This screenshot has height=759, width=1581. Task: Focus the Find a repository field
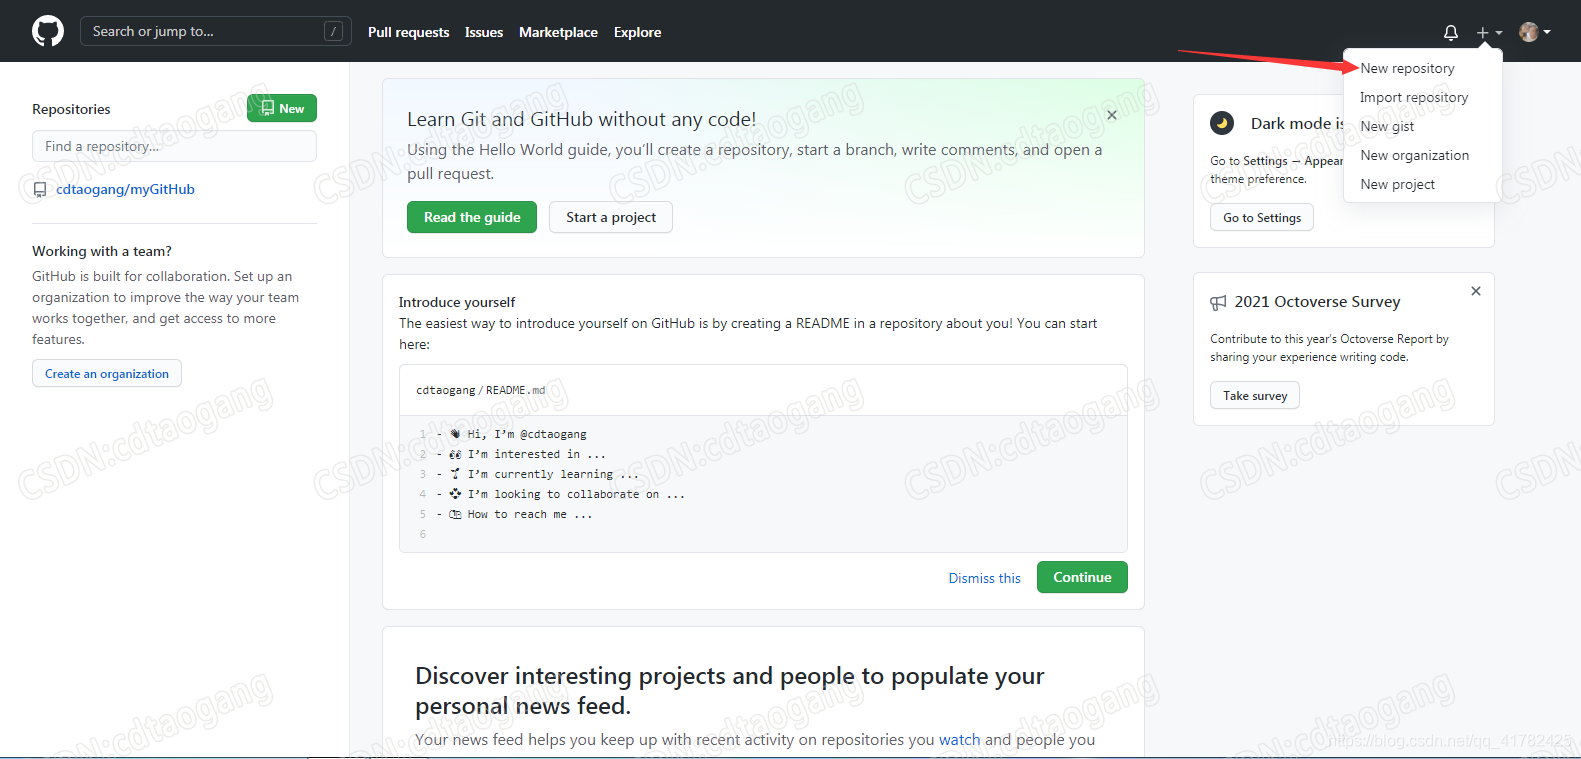pyautogui.click(x=174, y=146)
